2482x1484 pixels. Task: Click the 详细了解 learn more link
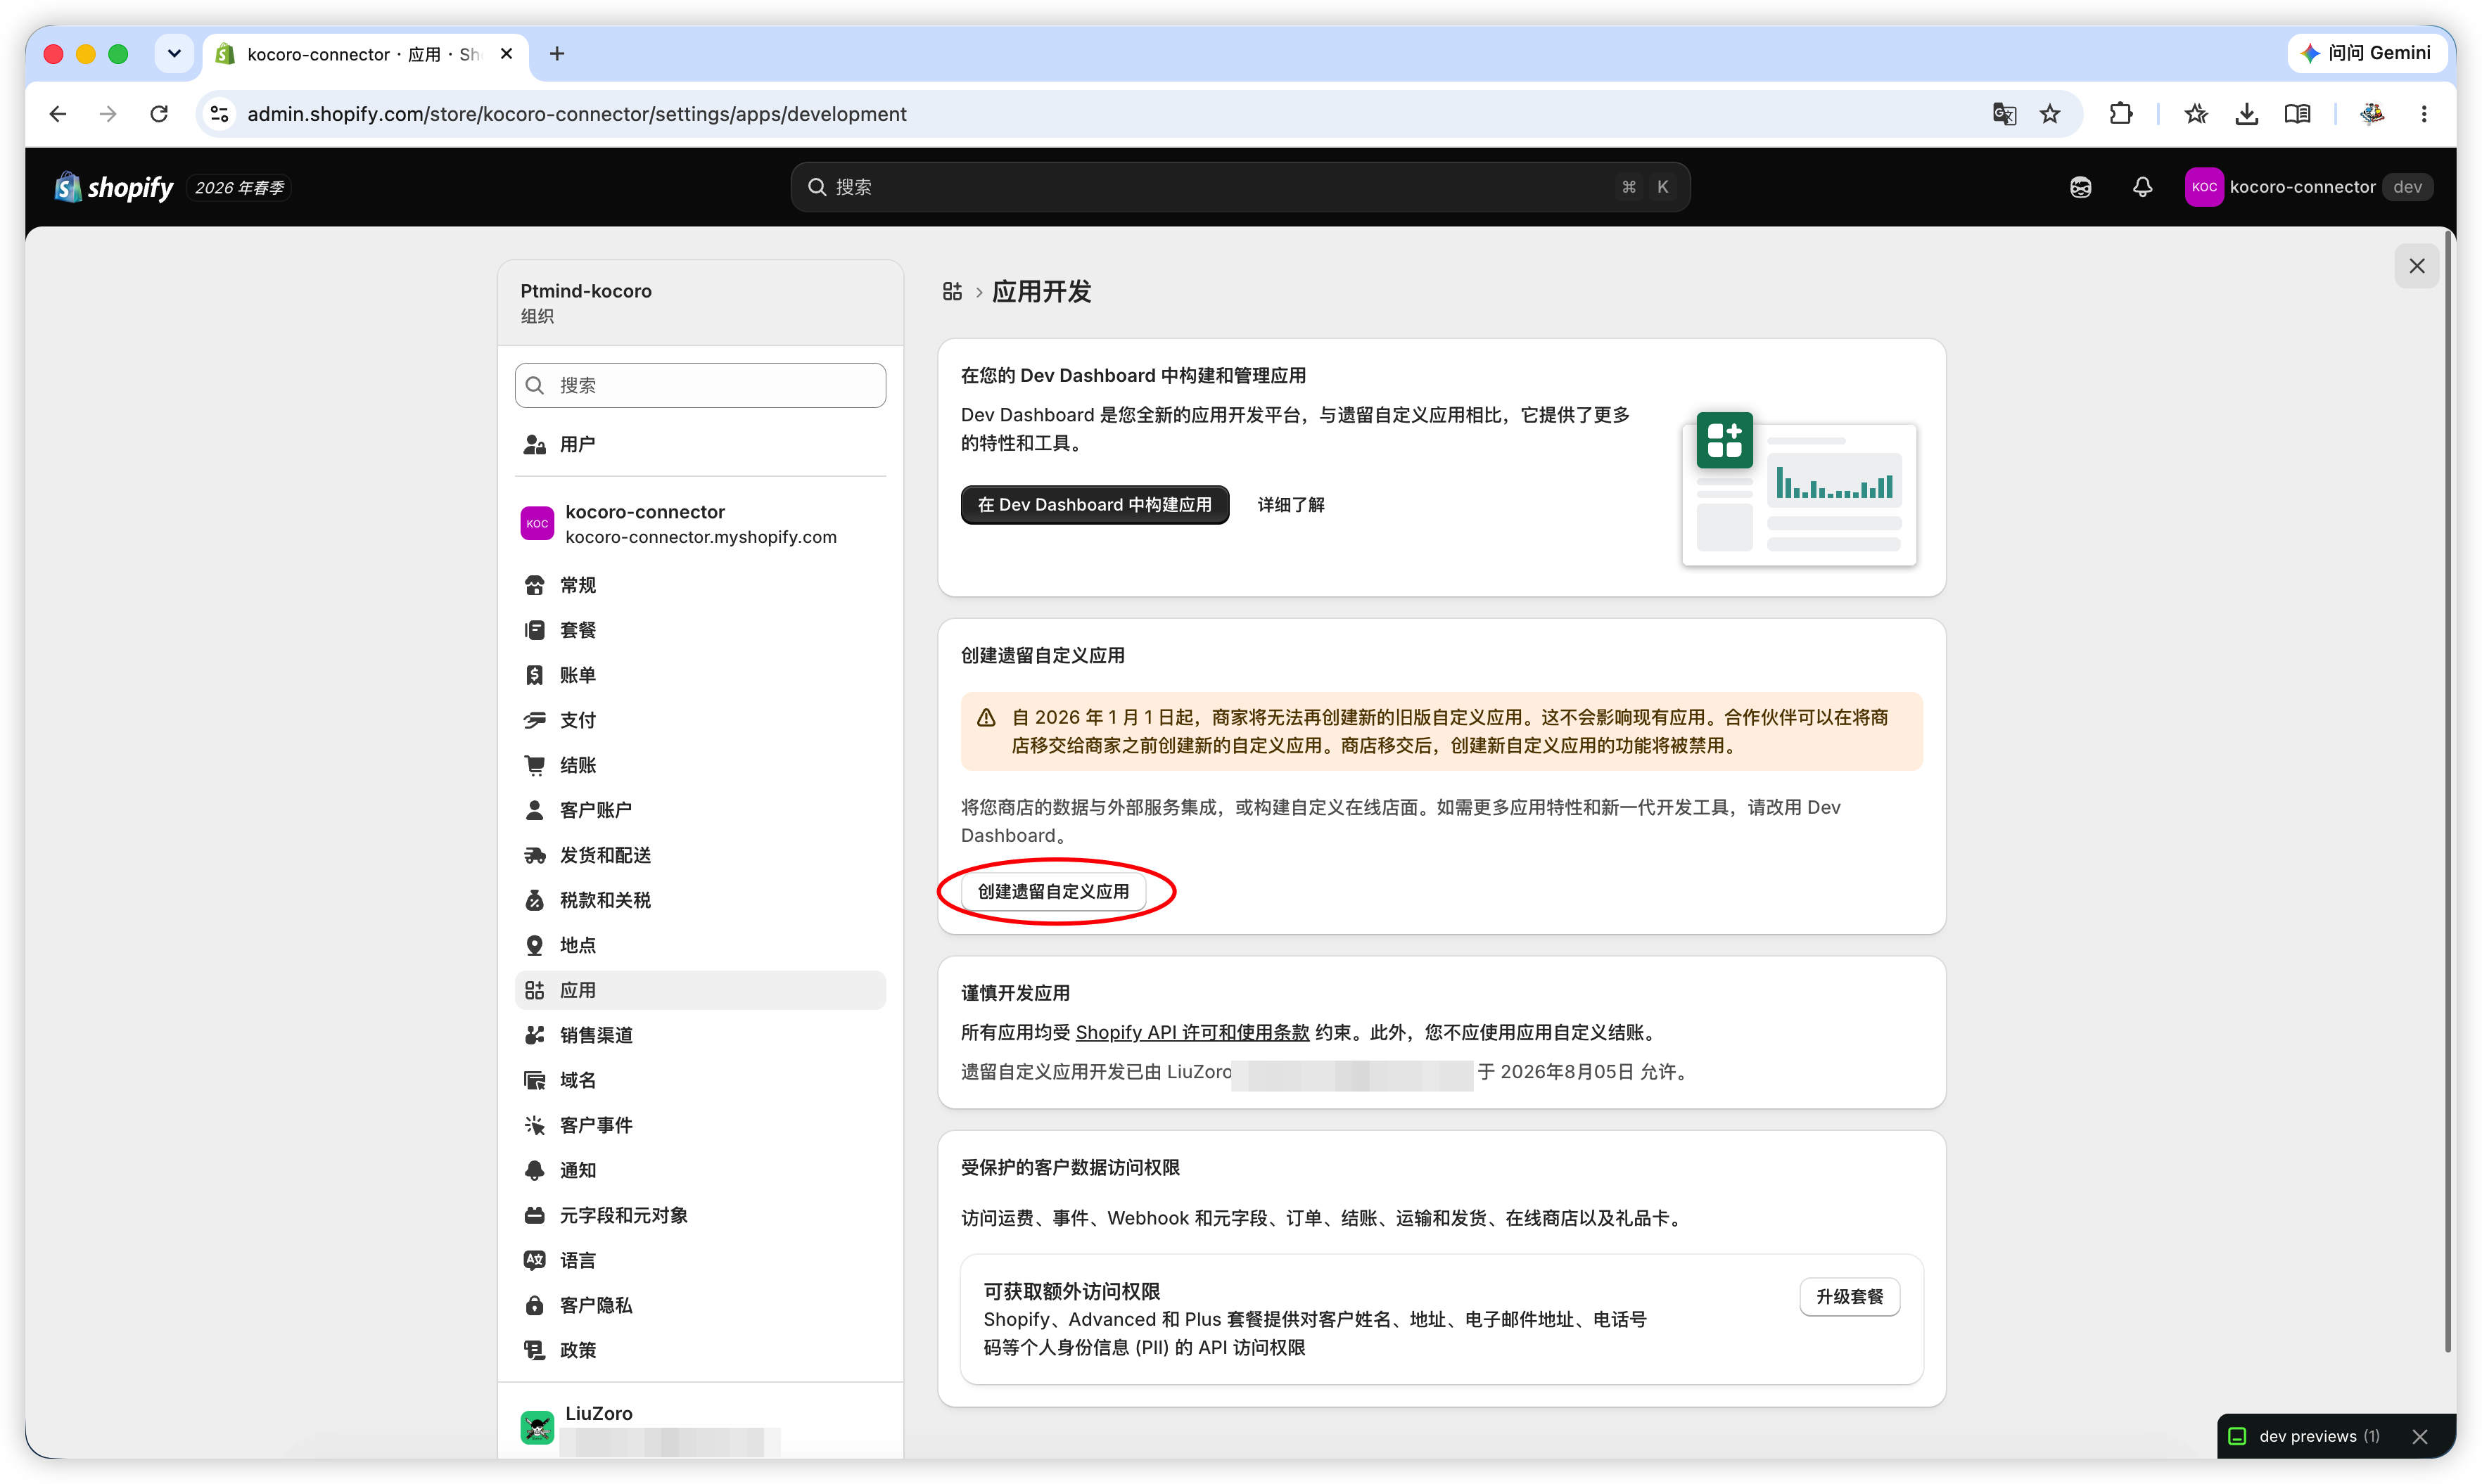[1290, 505]
